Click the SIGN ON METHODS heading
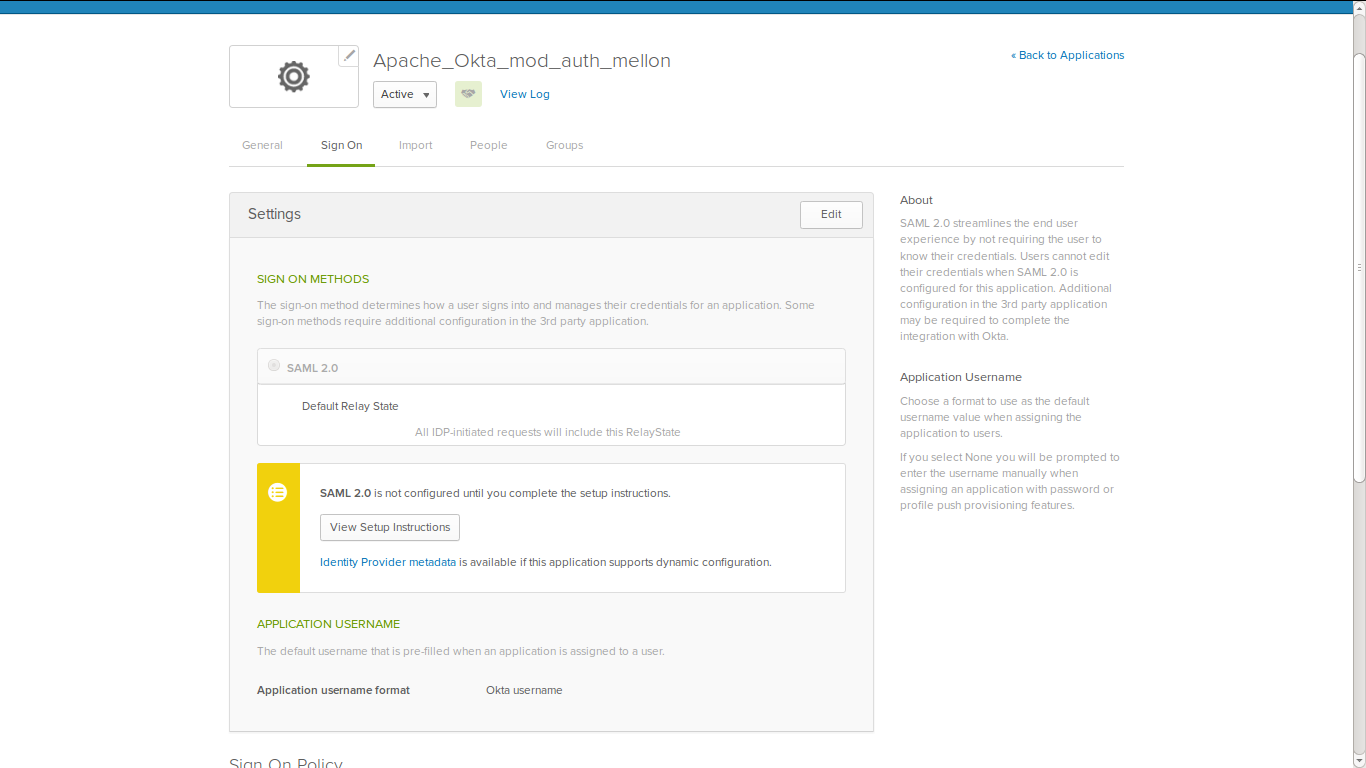The height and width of the screenshot is (768, 1366). 313,279
